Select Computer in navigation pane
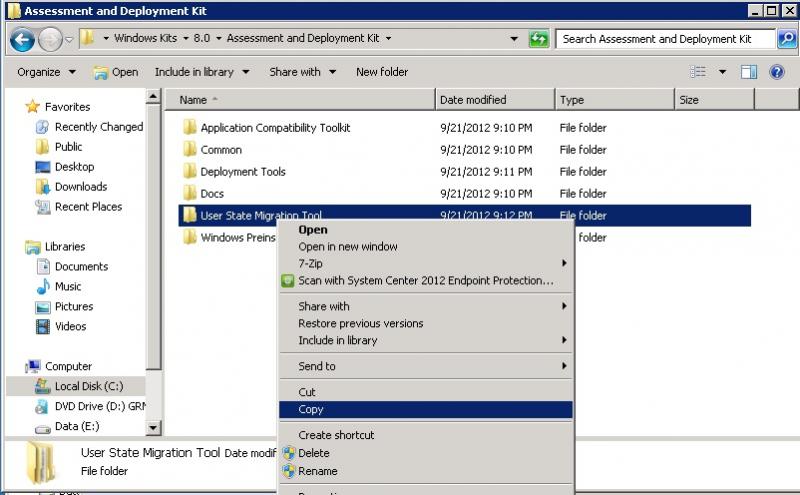 (x=68, y=366)
